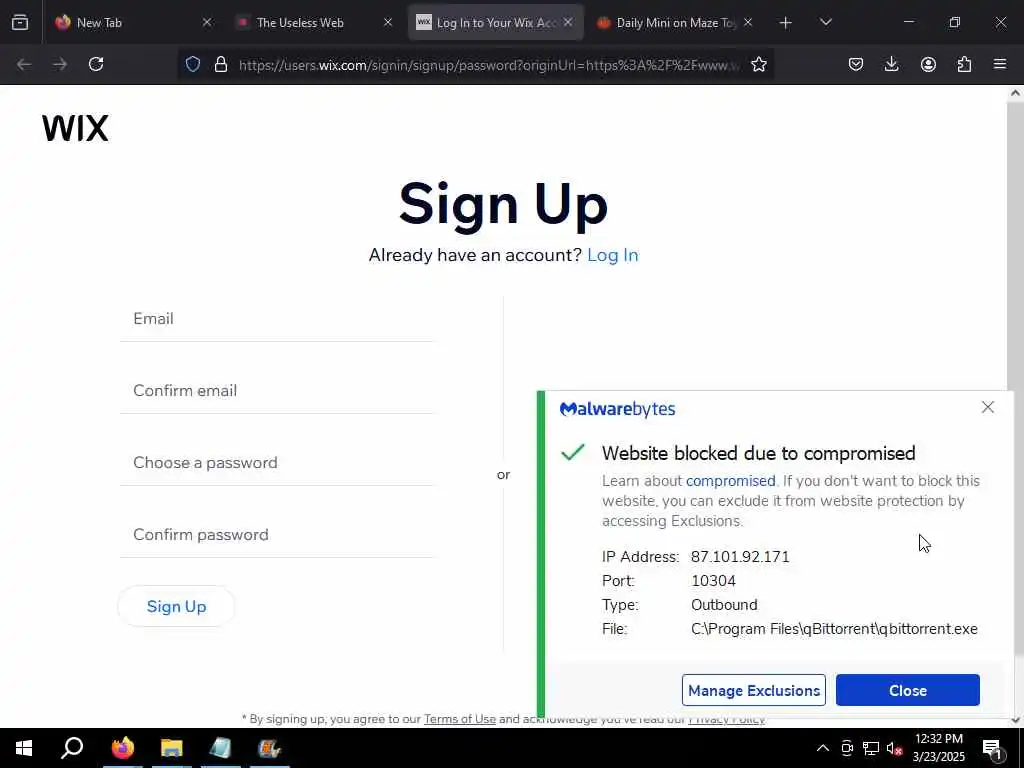Open the fourth pinned taskbar app icon

[x=269, y=748]
